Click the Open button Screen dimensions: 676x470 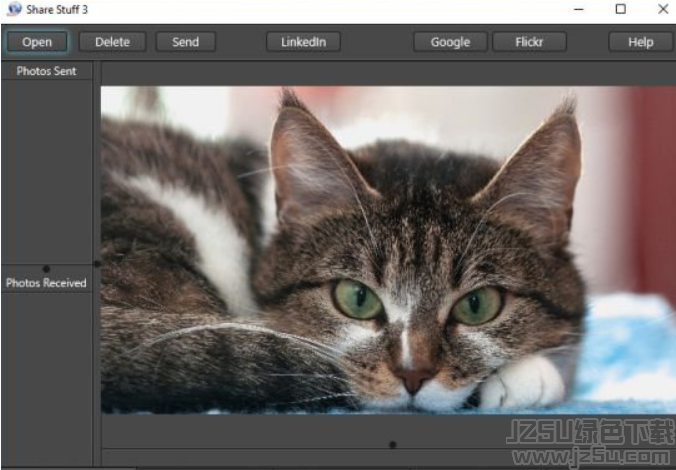coord(37,42)
